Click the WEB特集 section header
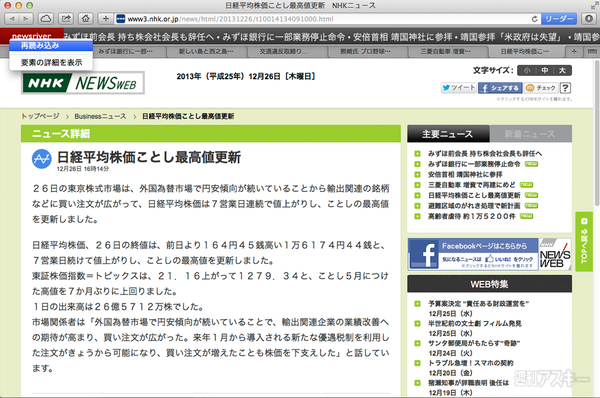This screenshot has height=398, width=600. point(490,284)
